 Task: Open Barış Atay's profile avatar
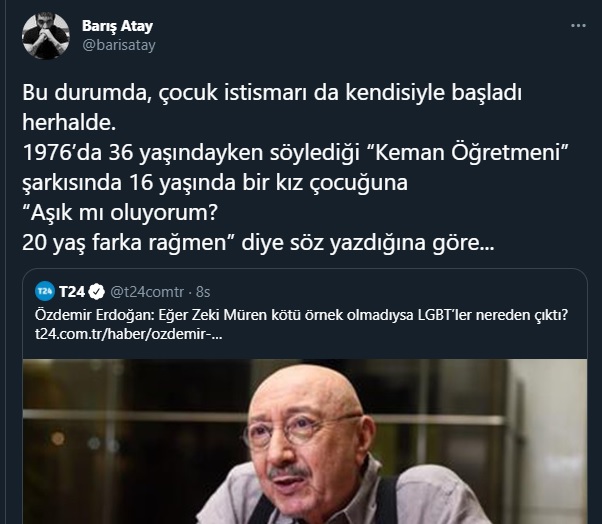coord(46,36)
